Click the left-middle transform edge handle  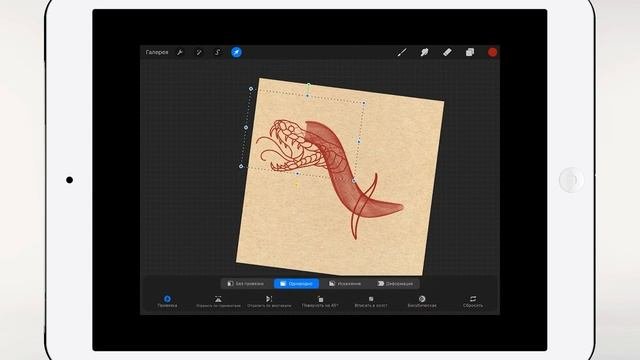click(246, 127)
